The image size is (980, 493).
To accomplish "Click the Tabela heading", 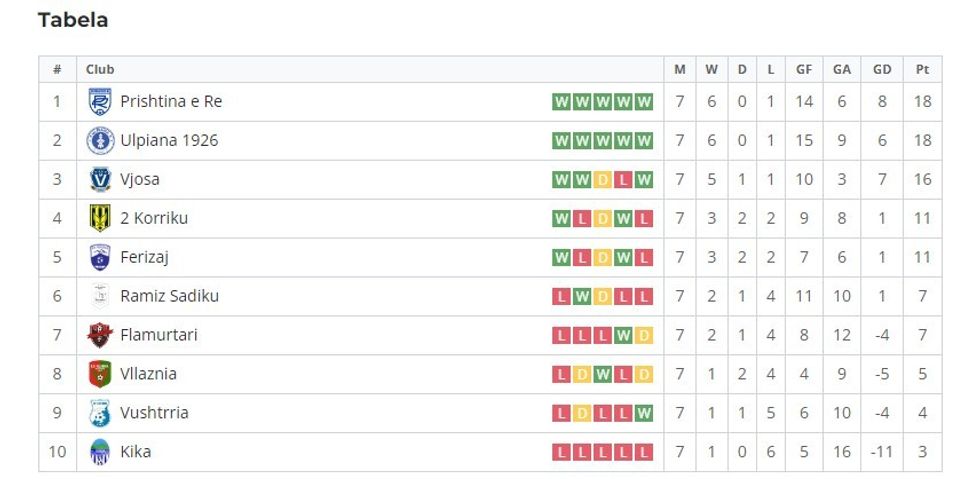I will 73,20.
